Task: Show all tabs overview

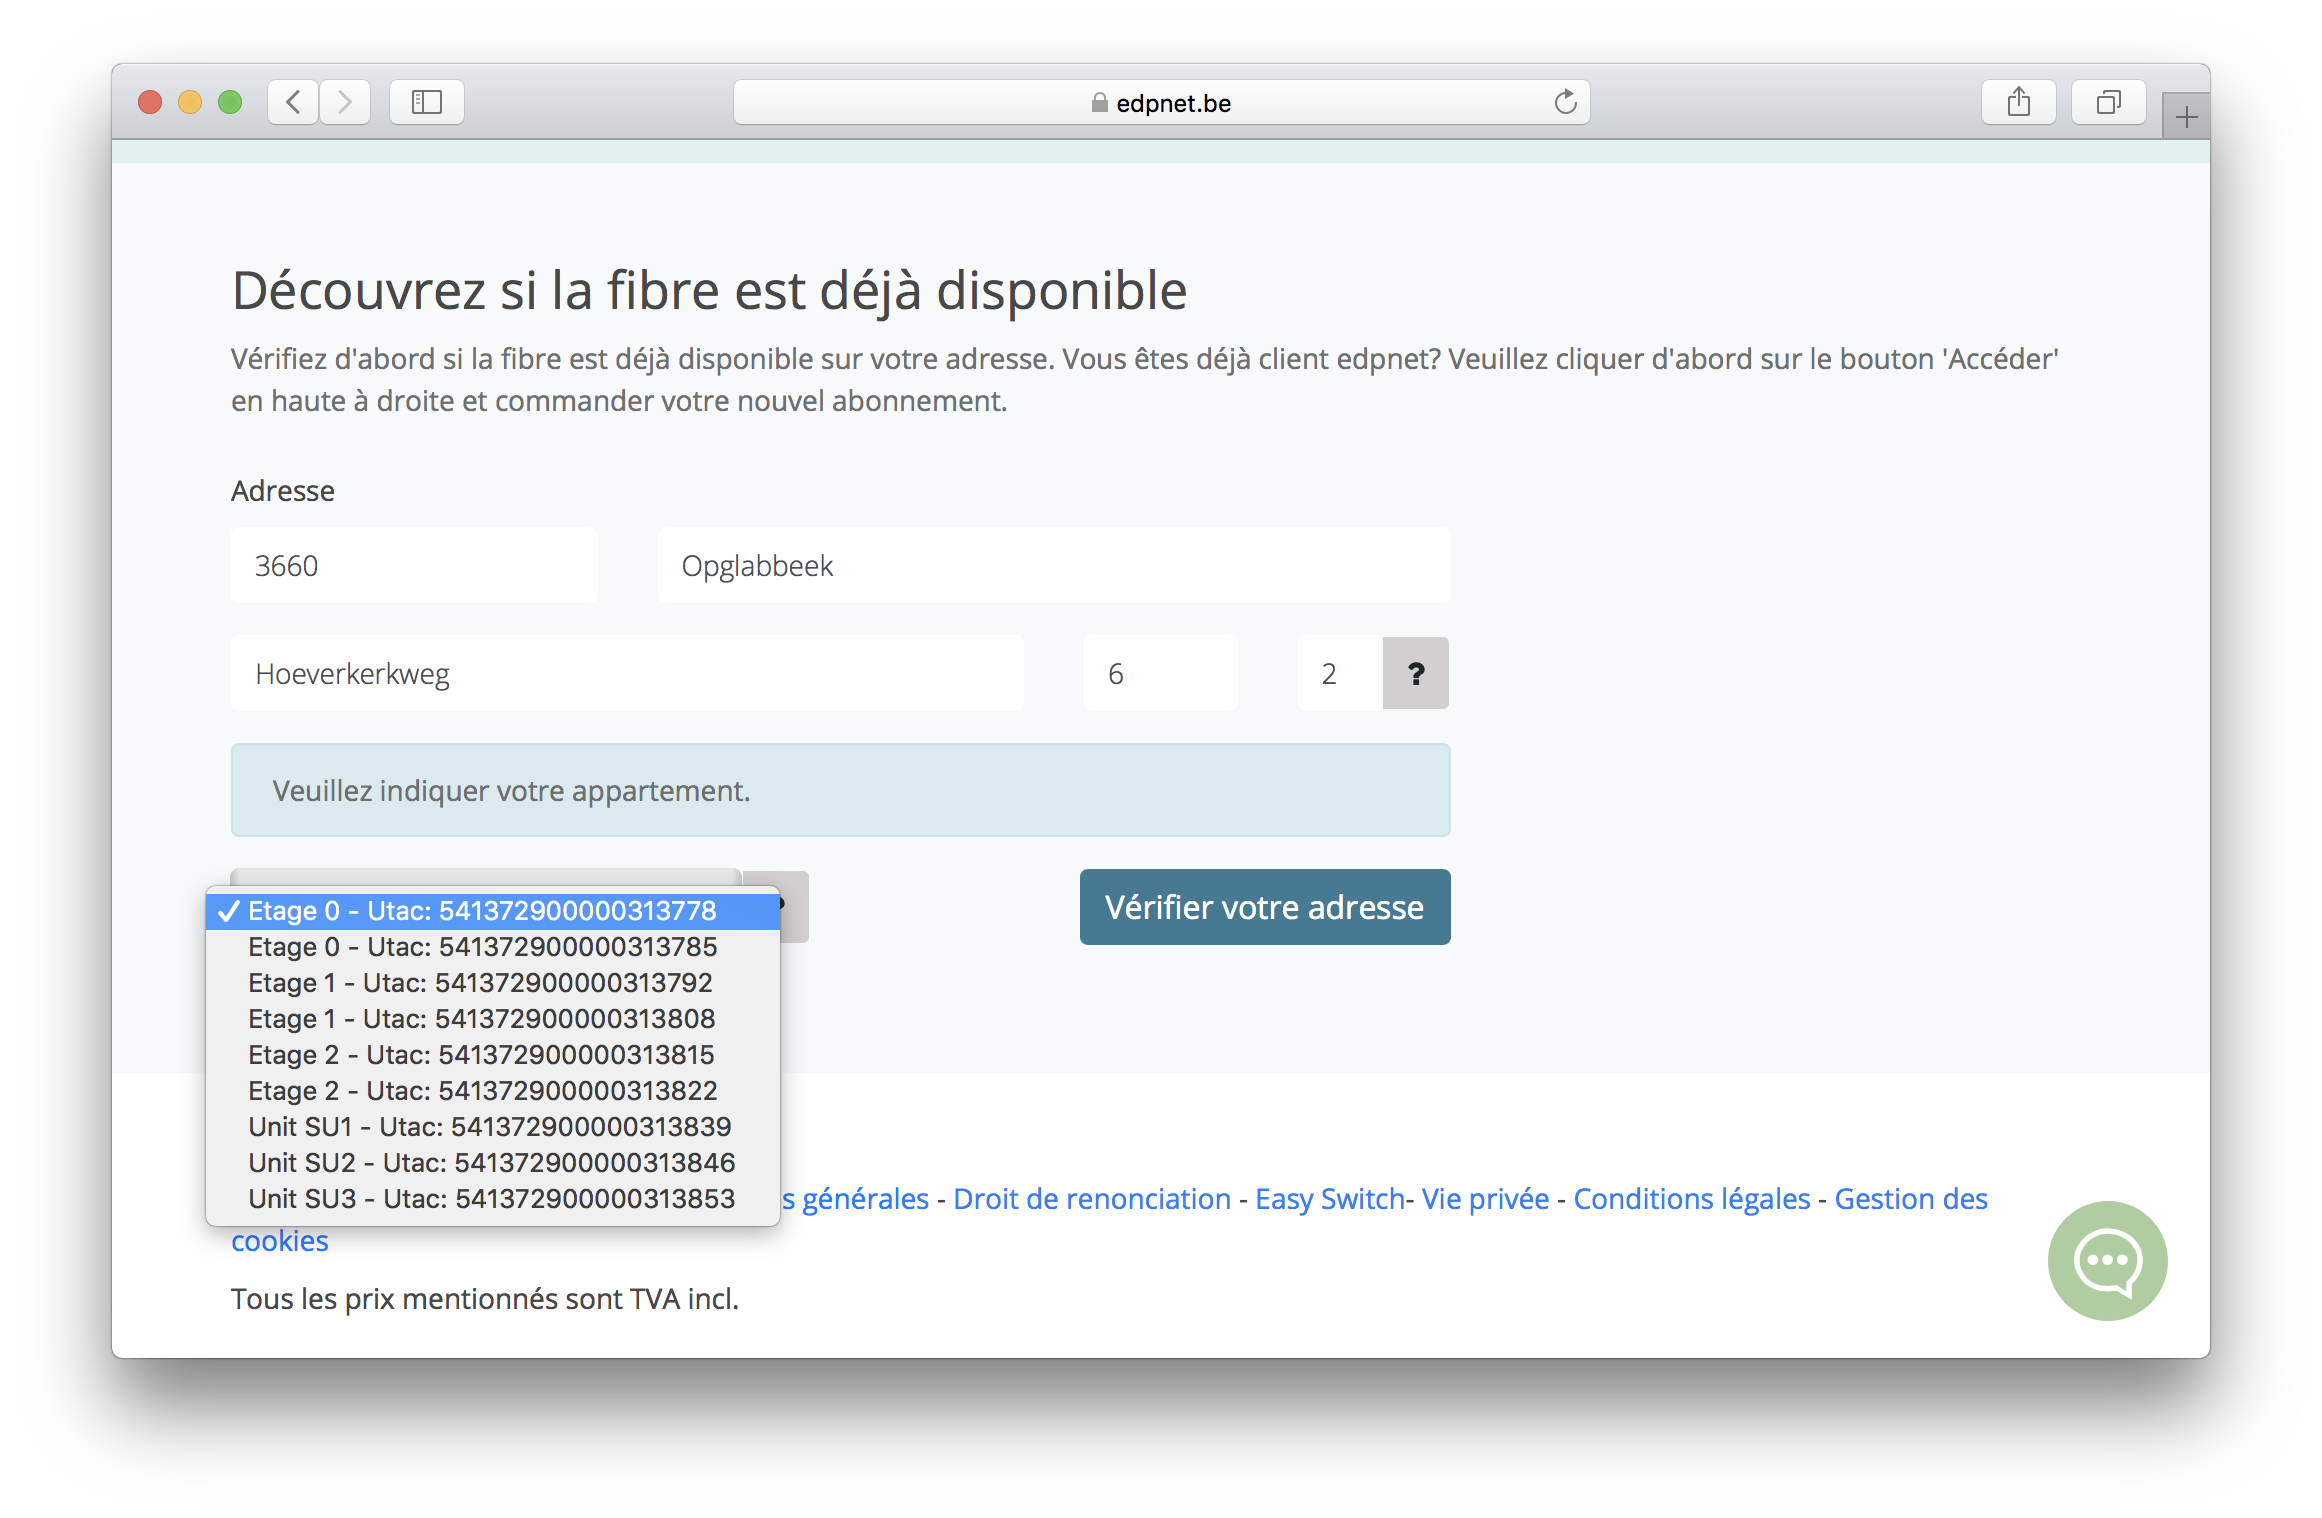Action: tap(2108, 102)
